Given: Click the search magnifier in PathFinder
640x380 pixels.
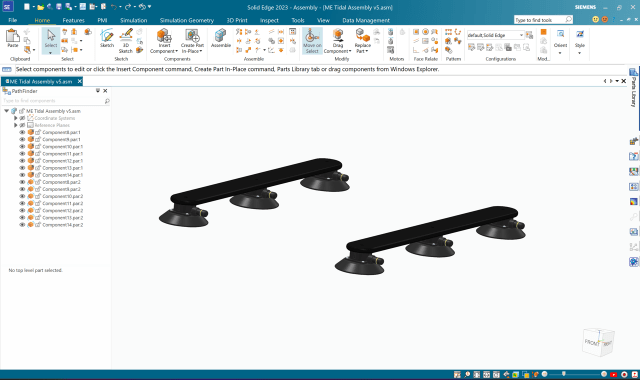Looking at the screenshot, I should (x=107, y=101).
